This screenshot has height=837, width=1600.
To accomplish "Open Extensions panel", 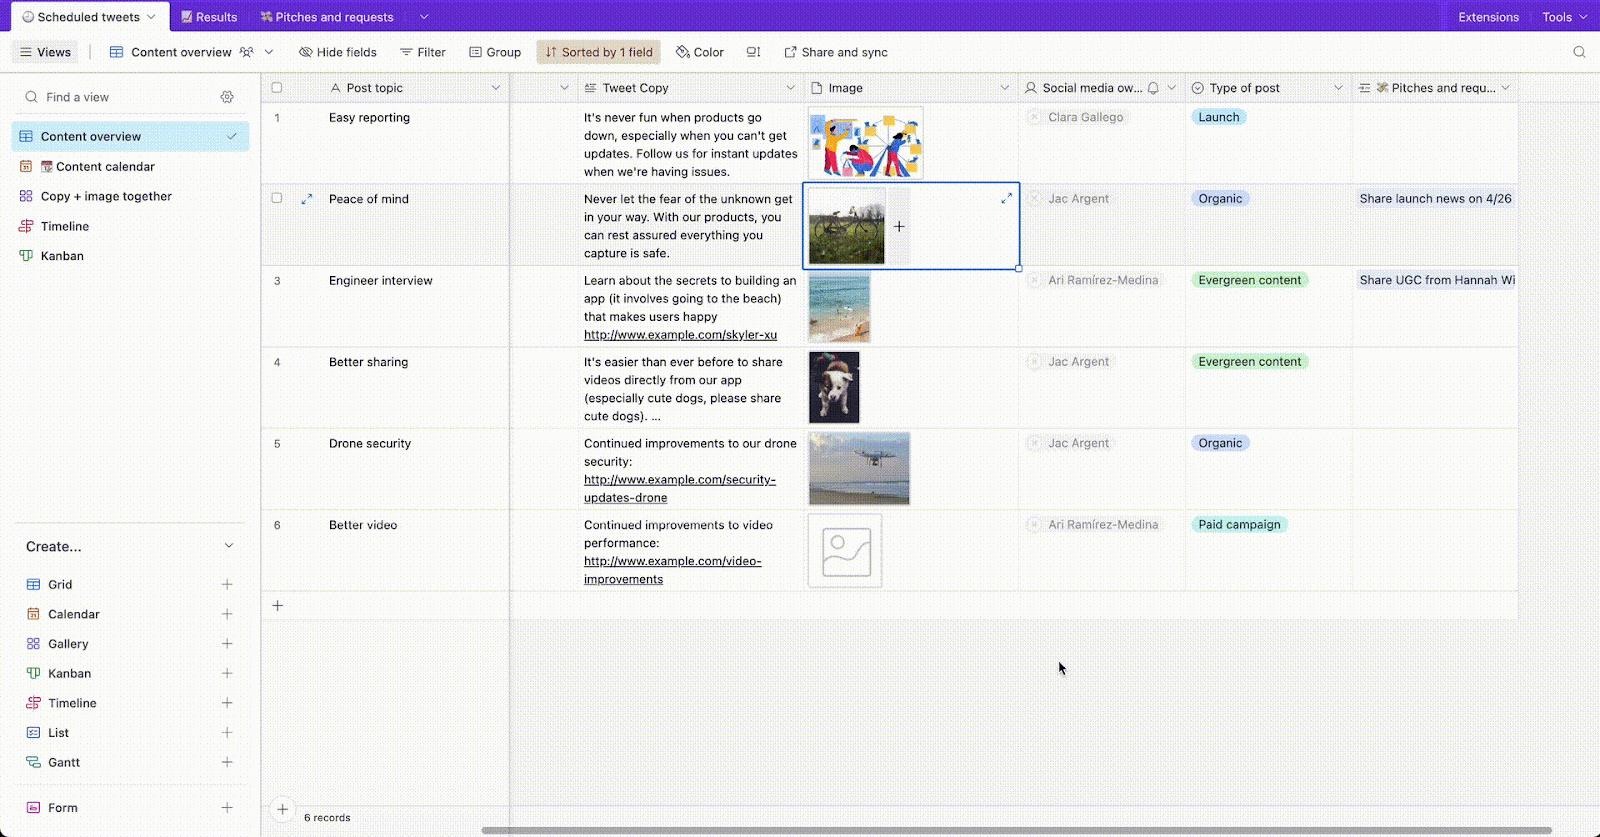I will tap(1488, 17).
